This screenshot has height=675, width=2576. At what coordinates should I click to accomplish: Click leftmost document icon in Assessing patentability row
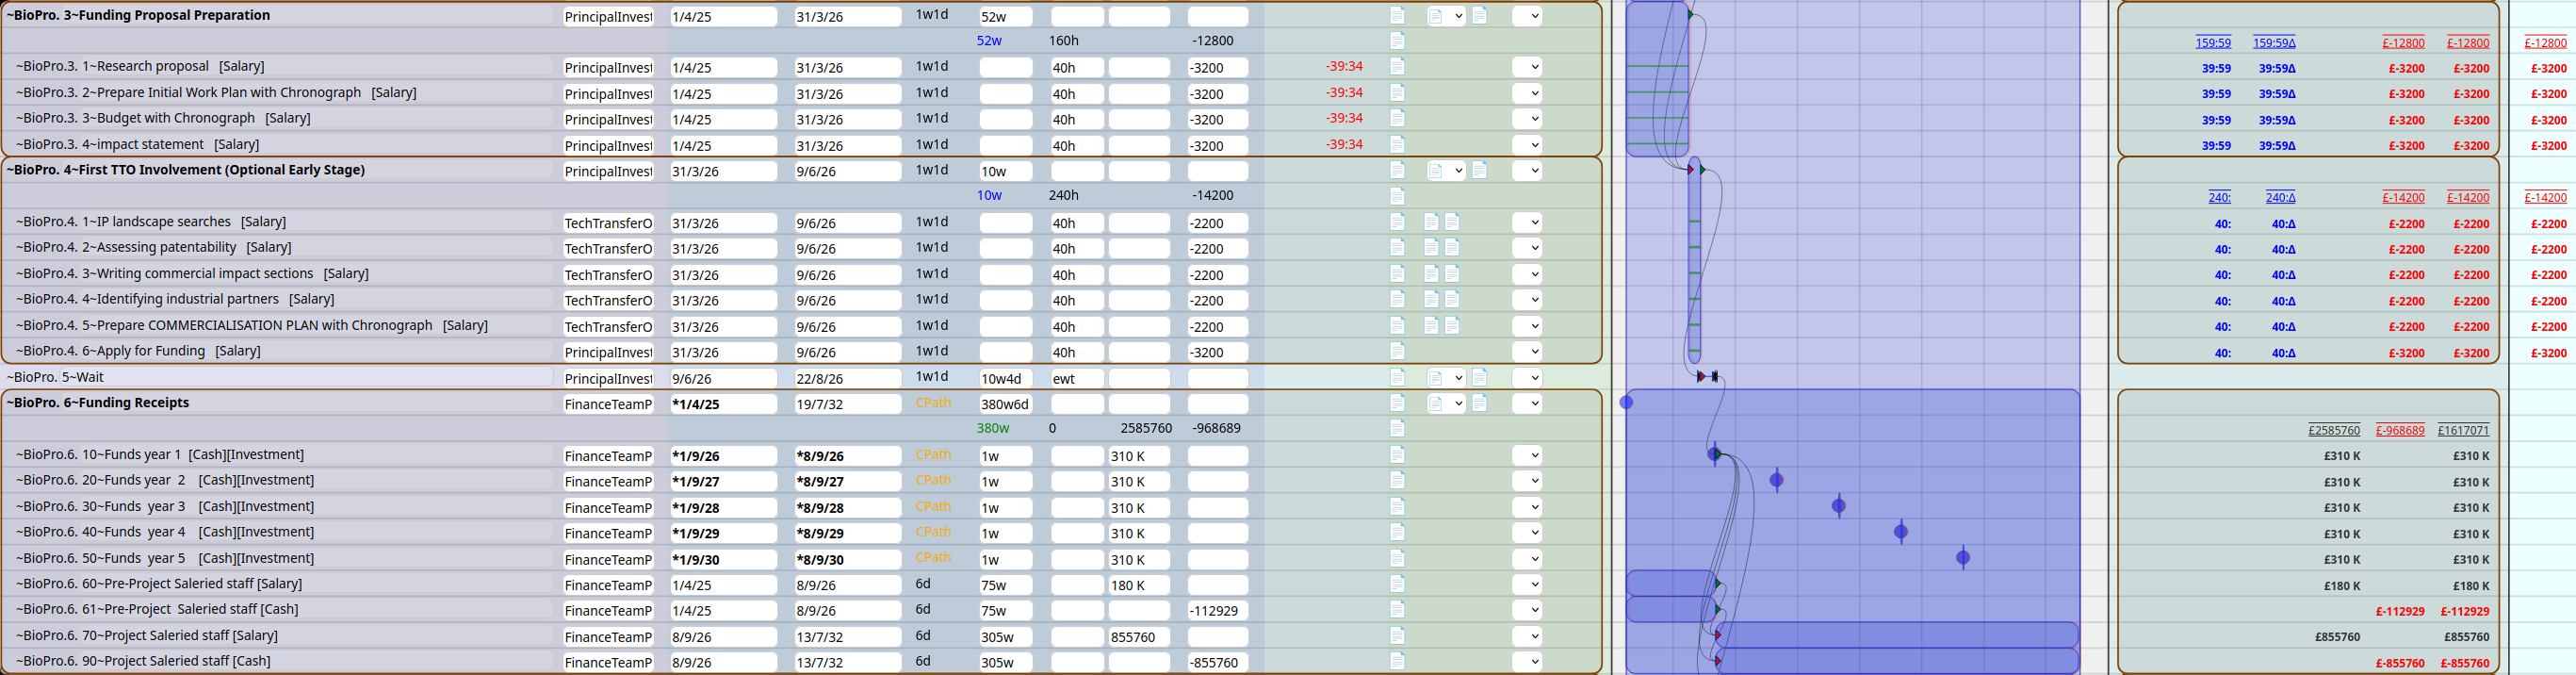(x=1397, y=247)
